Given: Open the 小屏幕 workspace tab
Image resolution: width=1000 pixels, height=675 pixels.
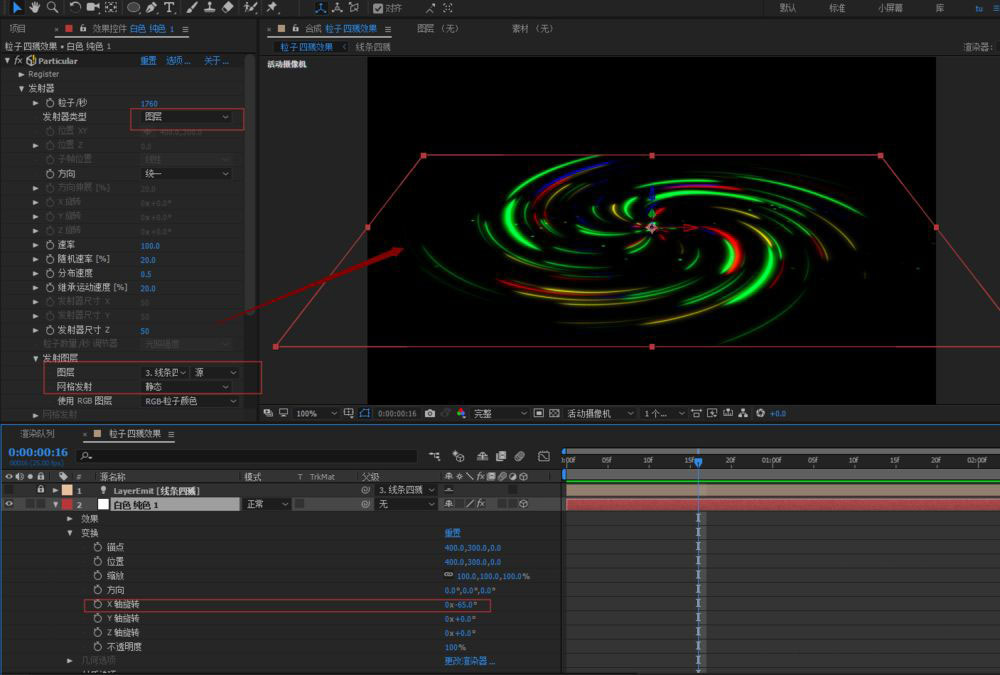Looking at the screenshot, I should coord(890,8).
